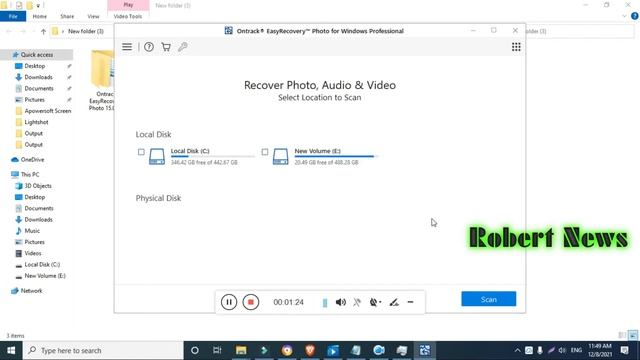
Task: Open the Home ribbon tab in Explorer
Action: click(x=40, y=16)
